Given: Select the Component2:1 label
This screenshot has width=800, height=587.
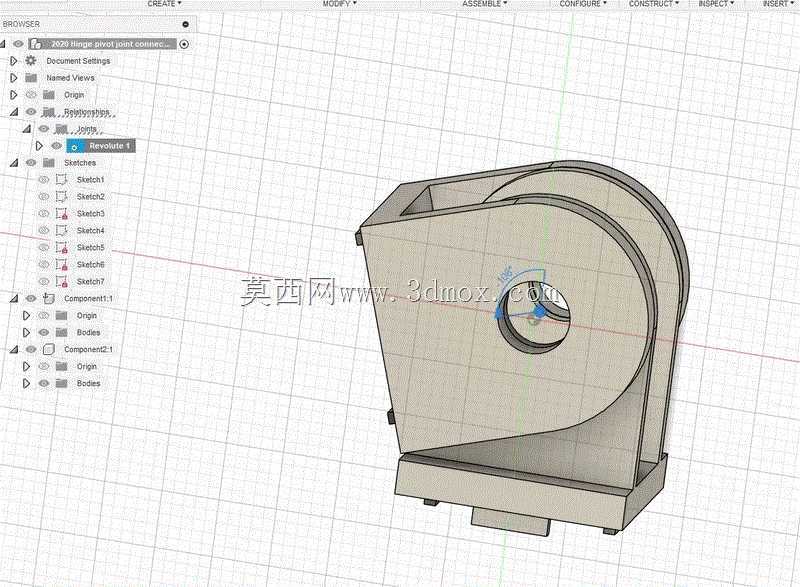Looking at the screenshot, I should pos(88,349).
